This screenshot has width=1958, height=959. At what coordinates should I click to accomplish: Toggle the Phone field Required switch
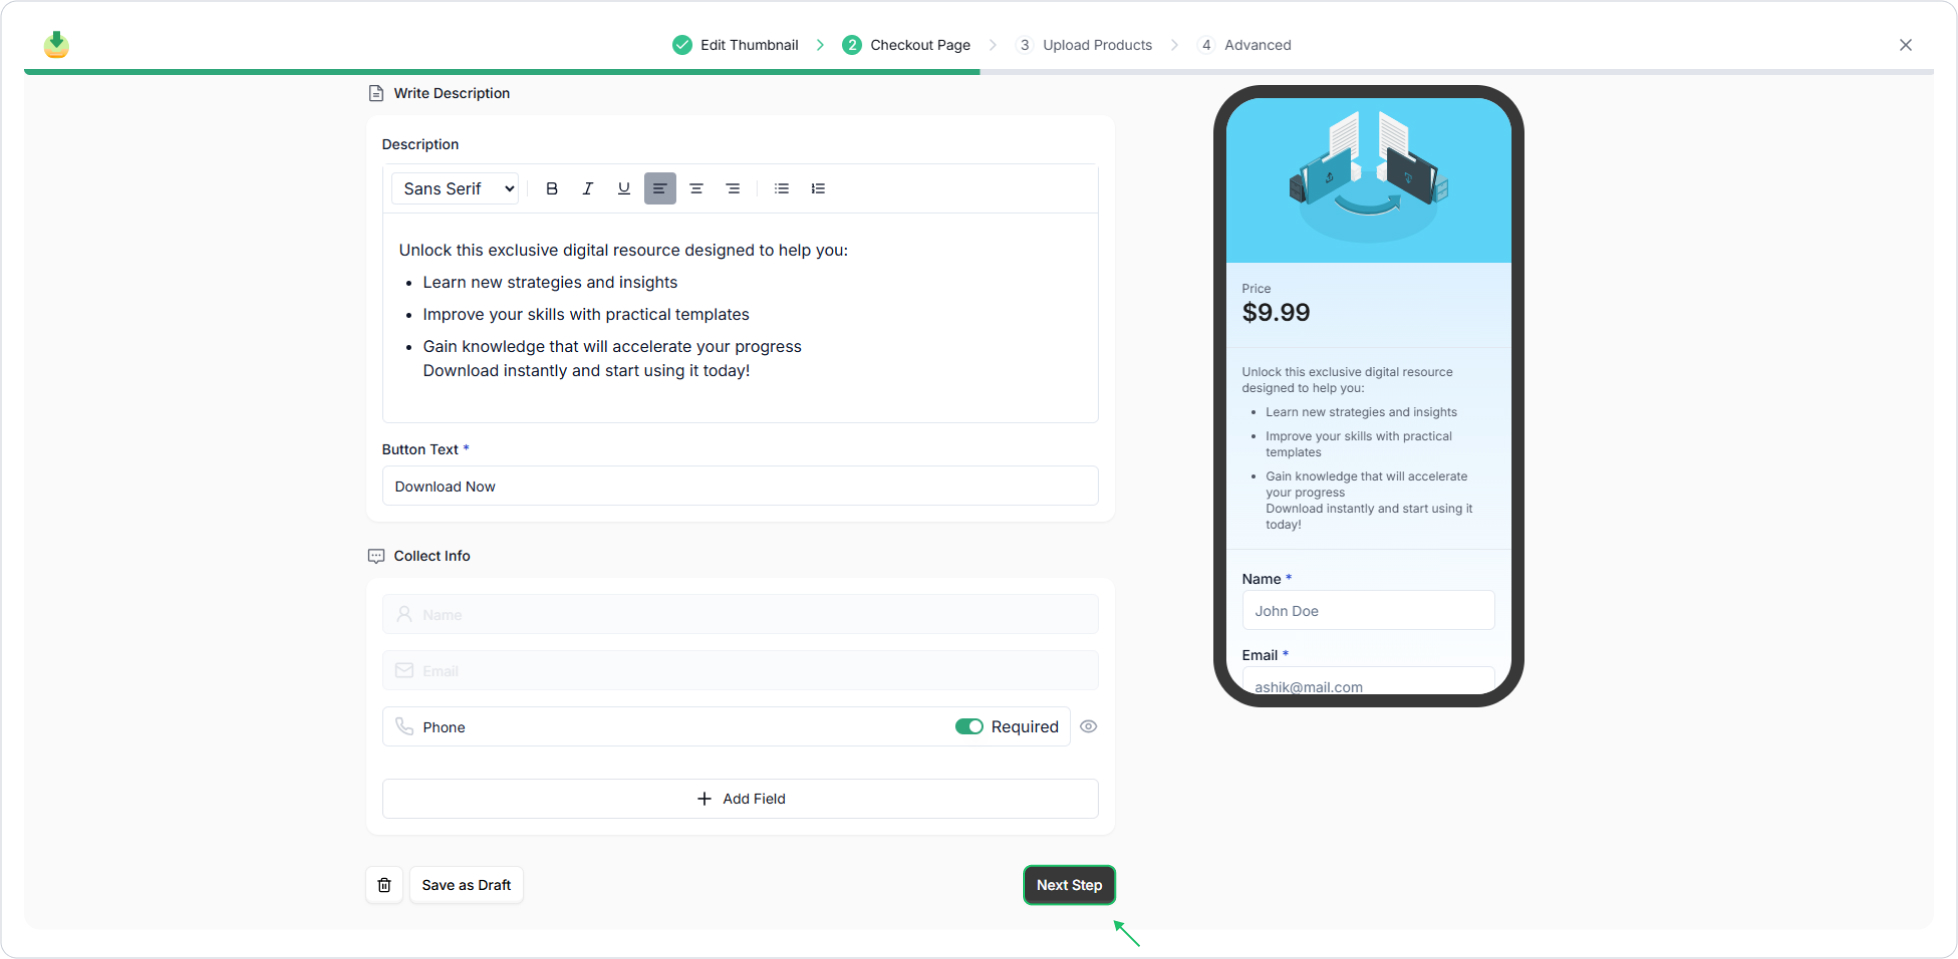[x=968, y=727]
